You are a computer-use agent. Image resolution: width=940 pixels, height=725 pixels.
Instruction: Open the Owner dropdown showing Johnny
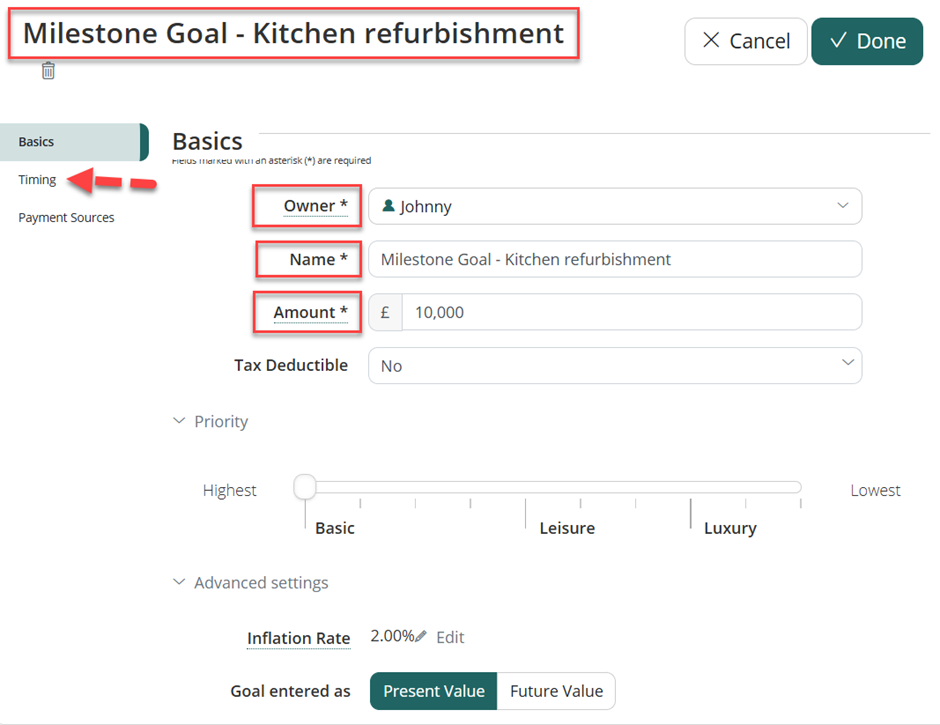pos(615,206)
